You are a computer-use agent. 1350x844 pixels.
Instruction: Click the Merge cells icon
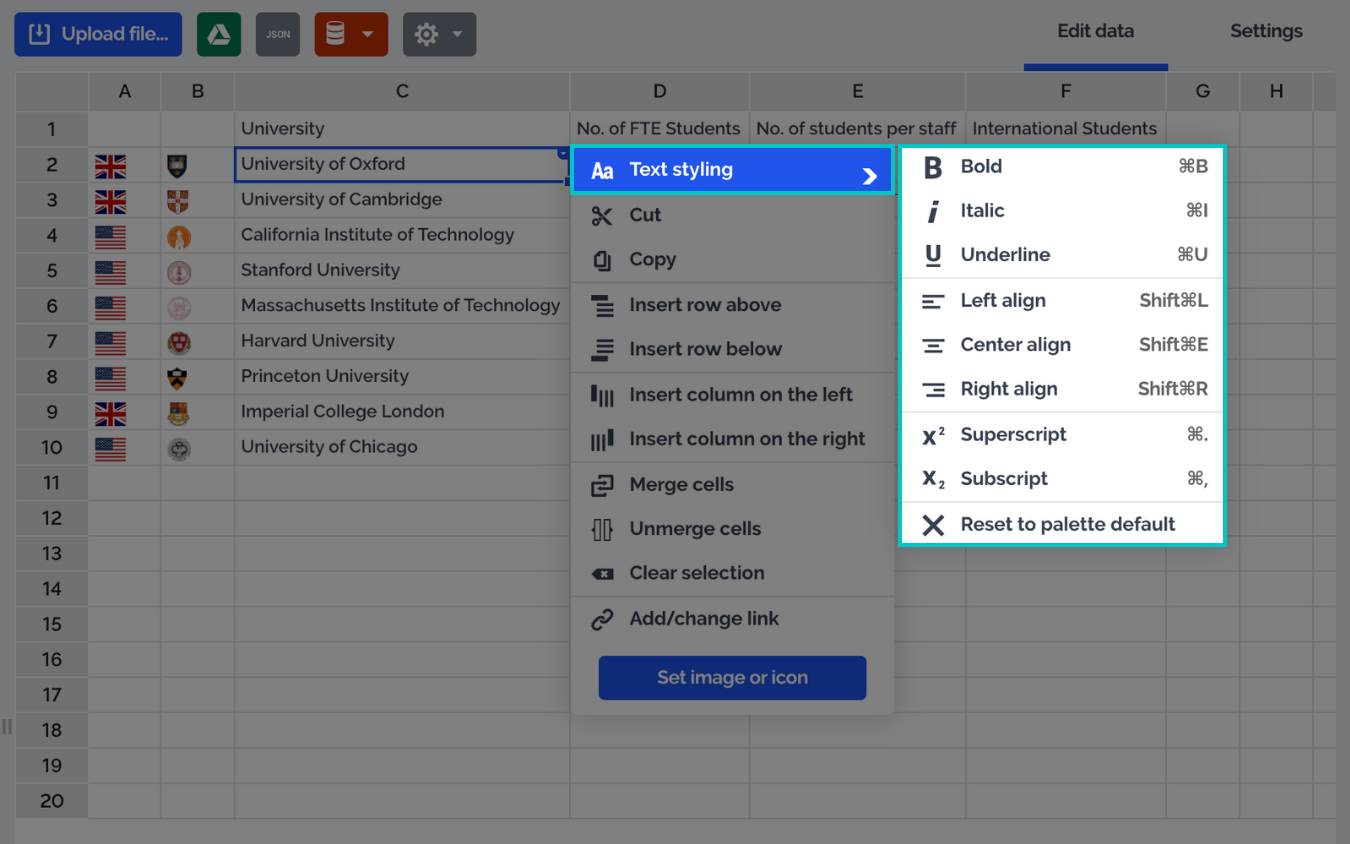click(602, 485)
